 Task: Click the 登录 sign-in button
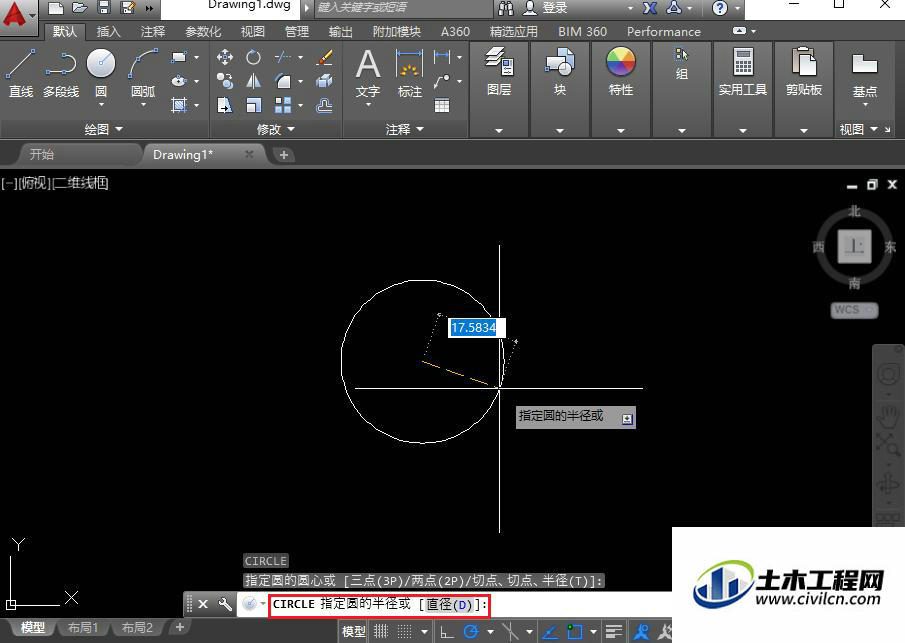[x=545, y=8]
